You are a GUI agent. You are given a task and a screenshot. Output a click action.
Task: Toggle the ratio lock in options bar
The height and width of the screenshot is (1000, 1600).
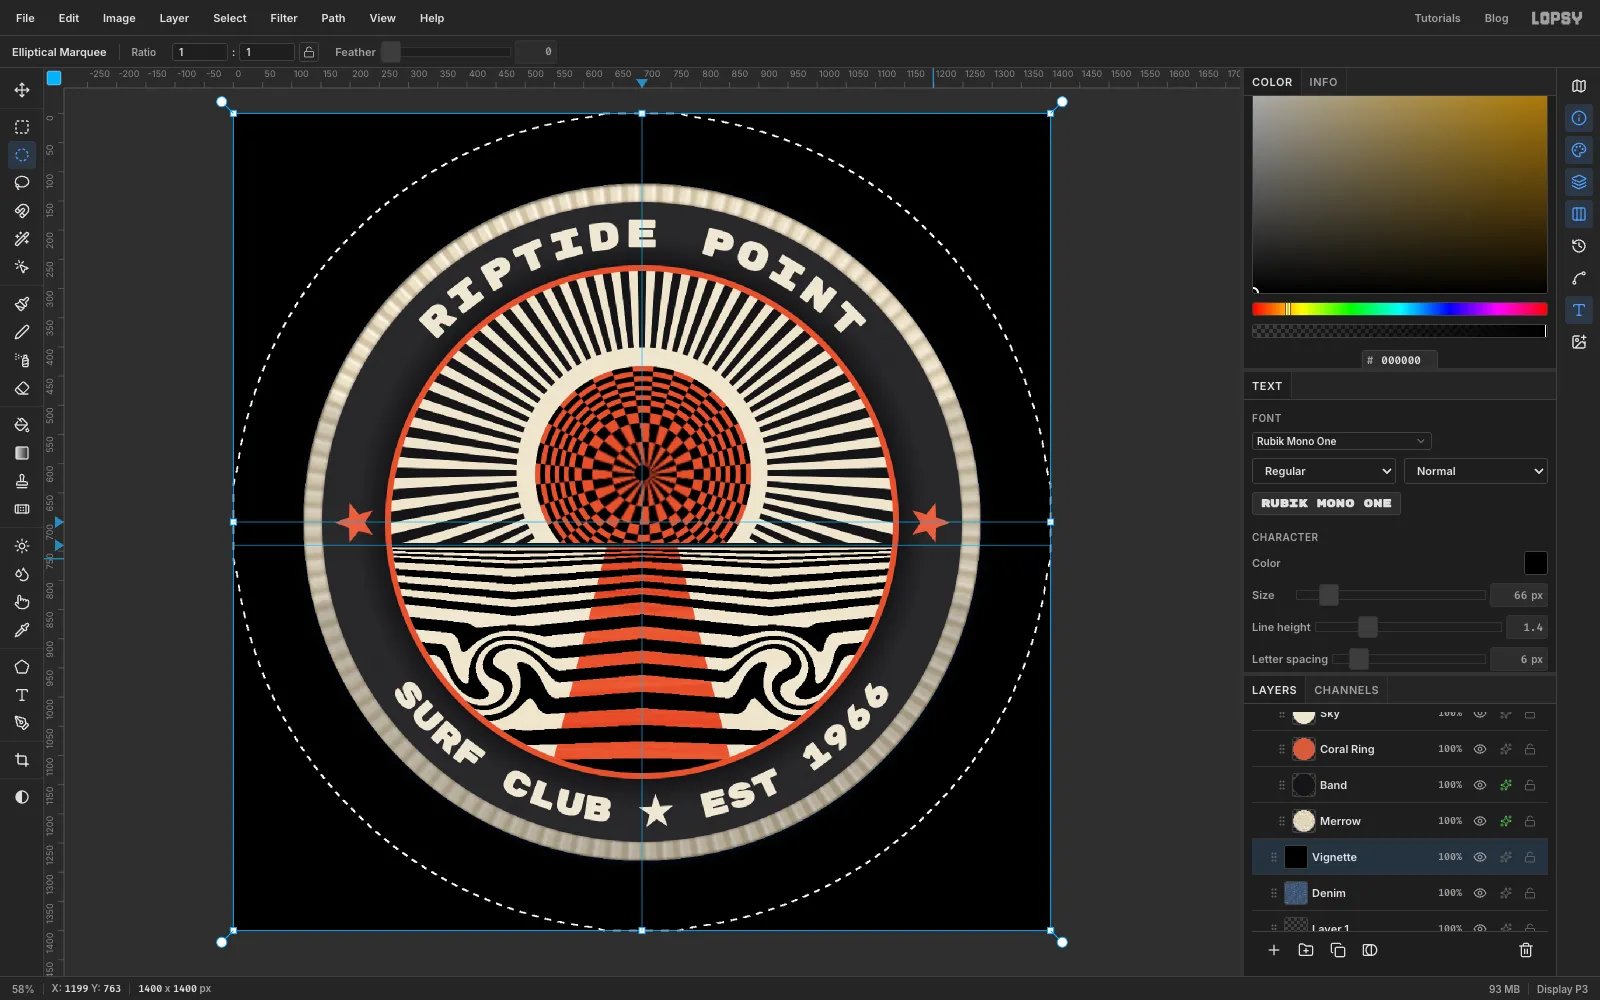coord(310,52)
